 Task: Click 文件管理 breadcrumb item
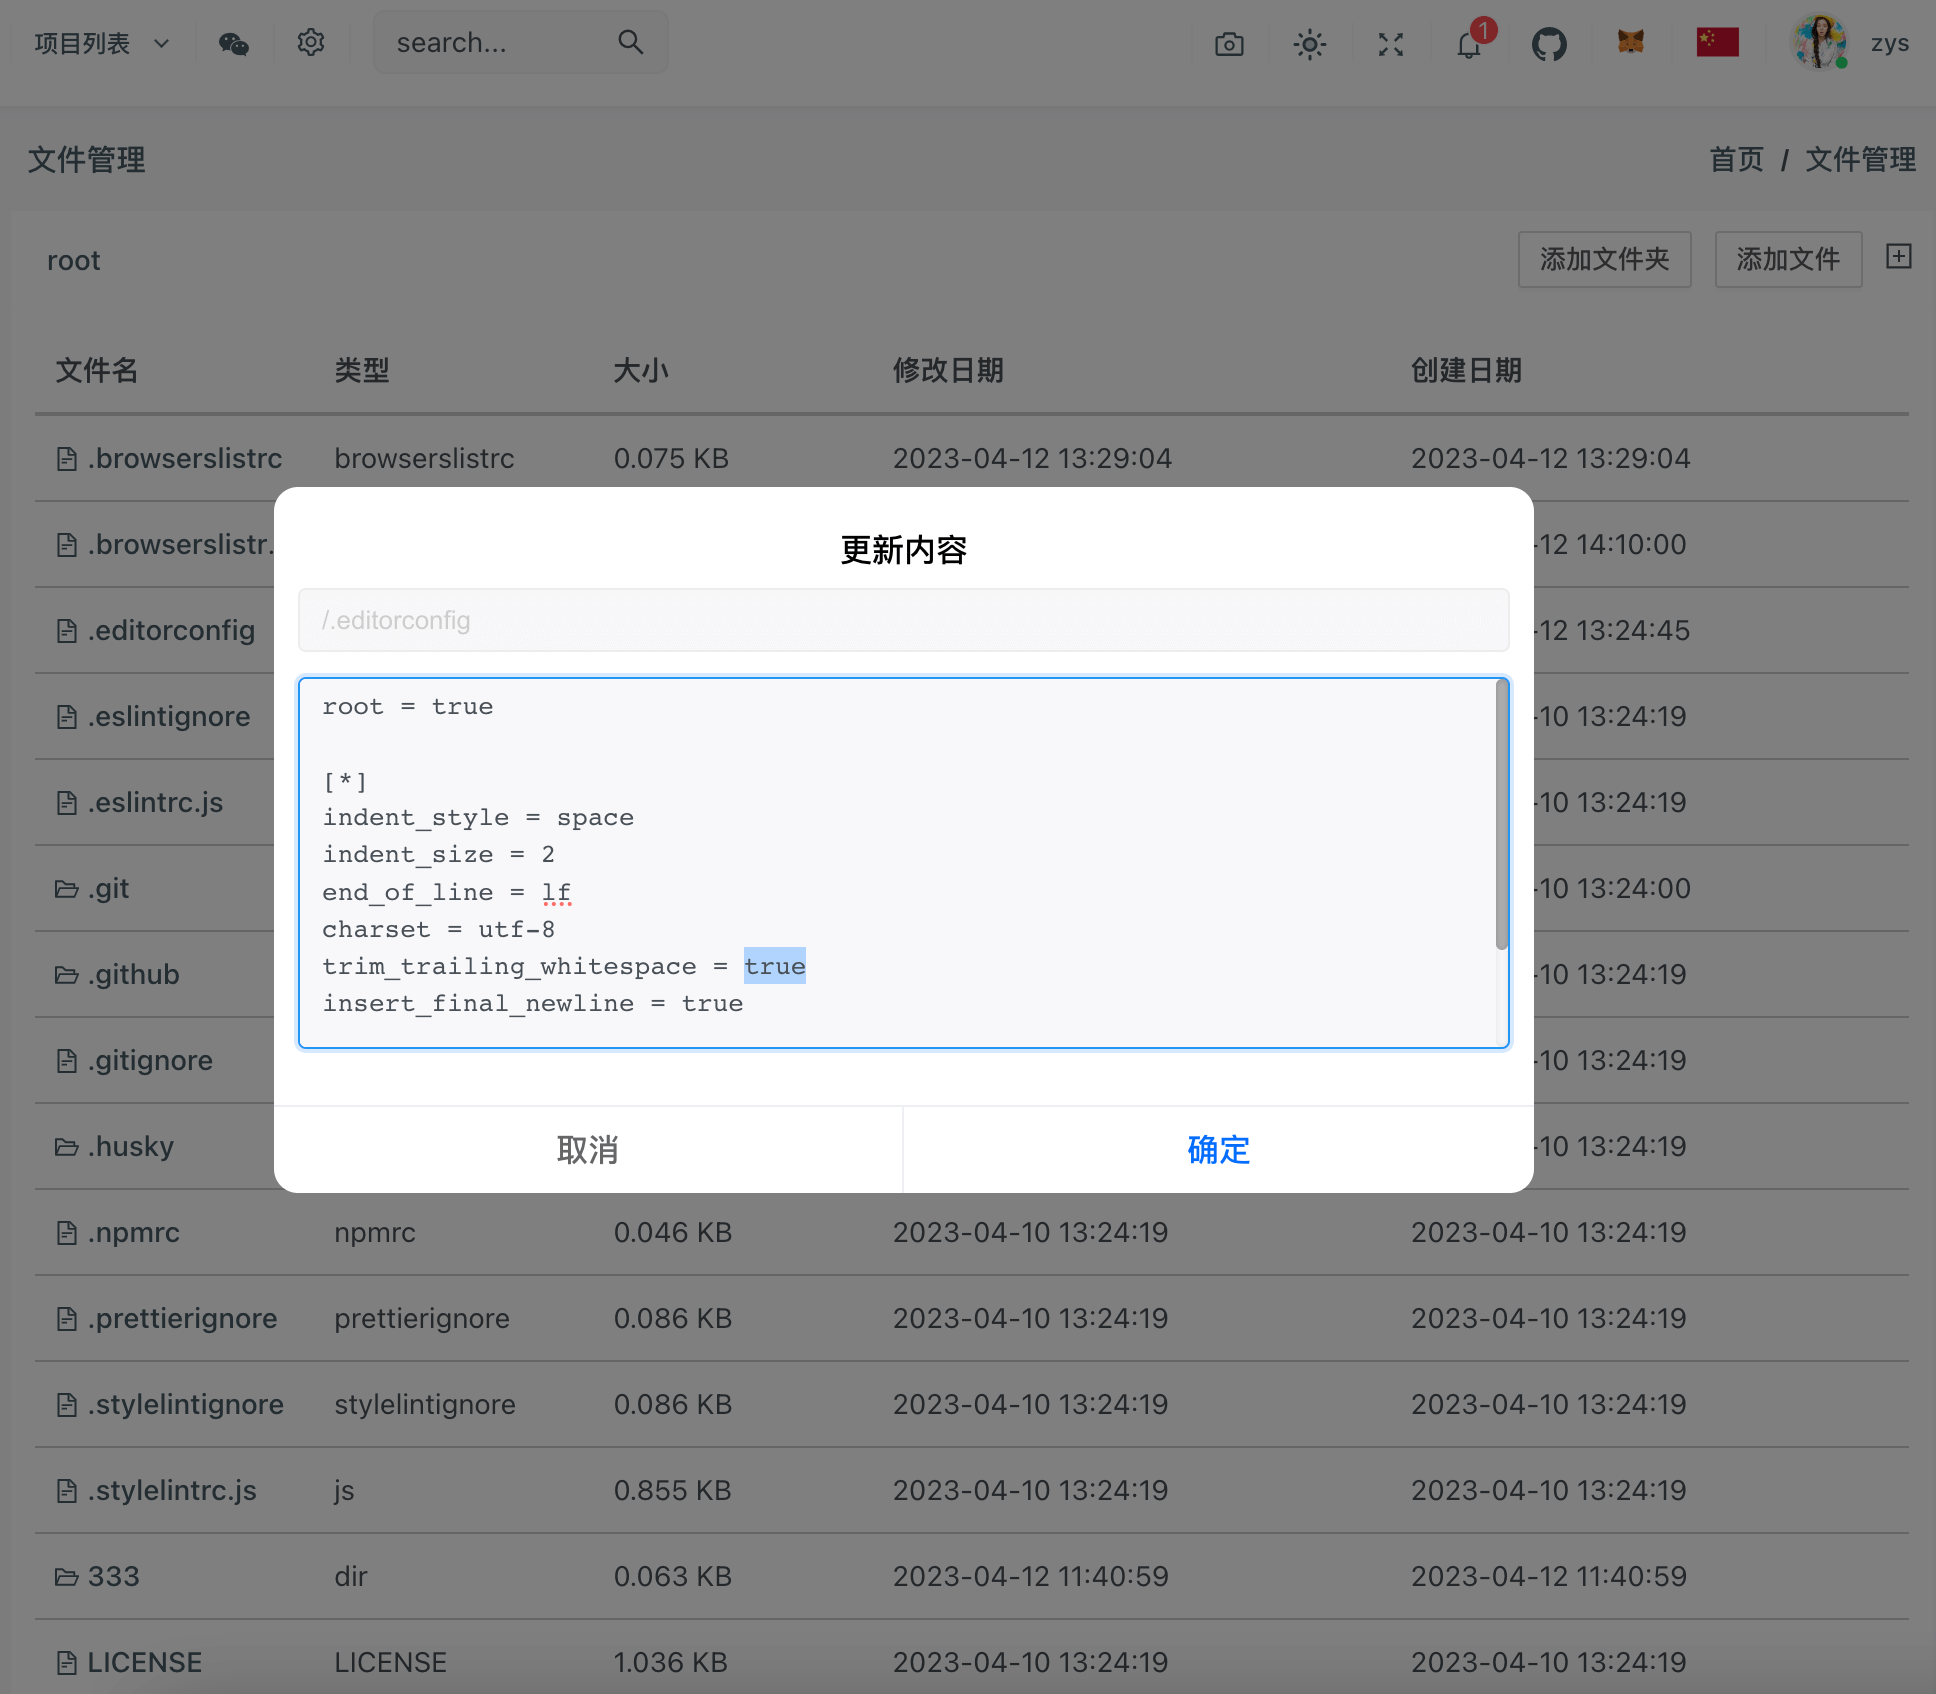(x=1860, y=159)
